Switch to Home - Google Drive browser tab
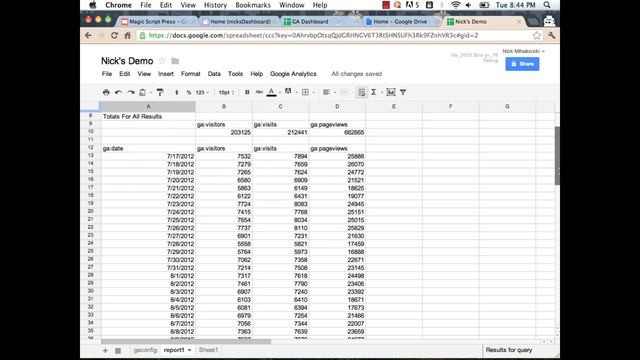Screen dimensions: 640x360 [399, 22]
